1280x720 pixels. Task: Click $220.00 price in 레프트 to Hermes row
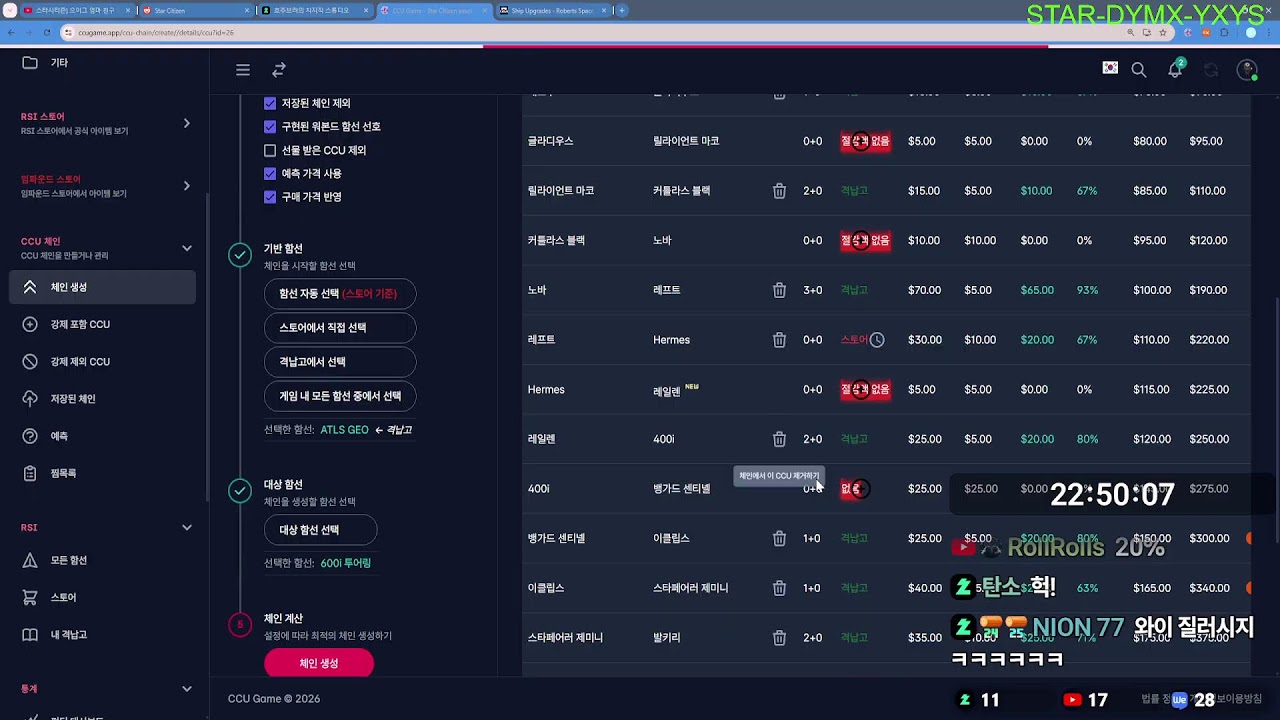point(1209,340)
